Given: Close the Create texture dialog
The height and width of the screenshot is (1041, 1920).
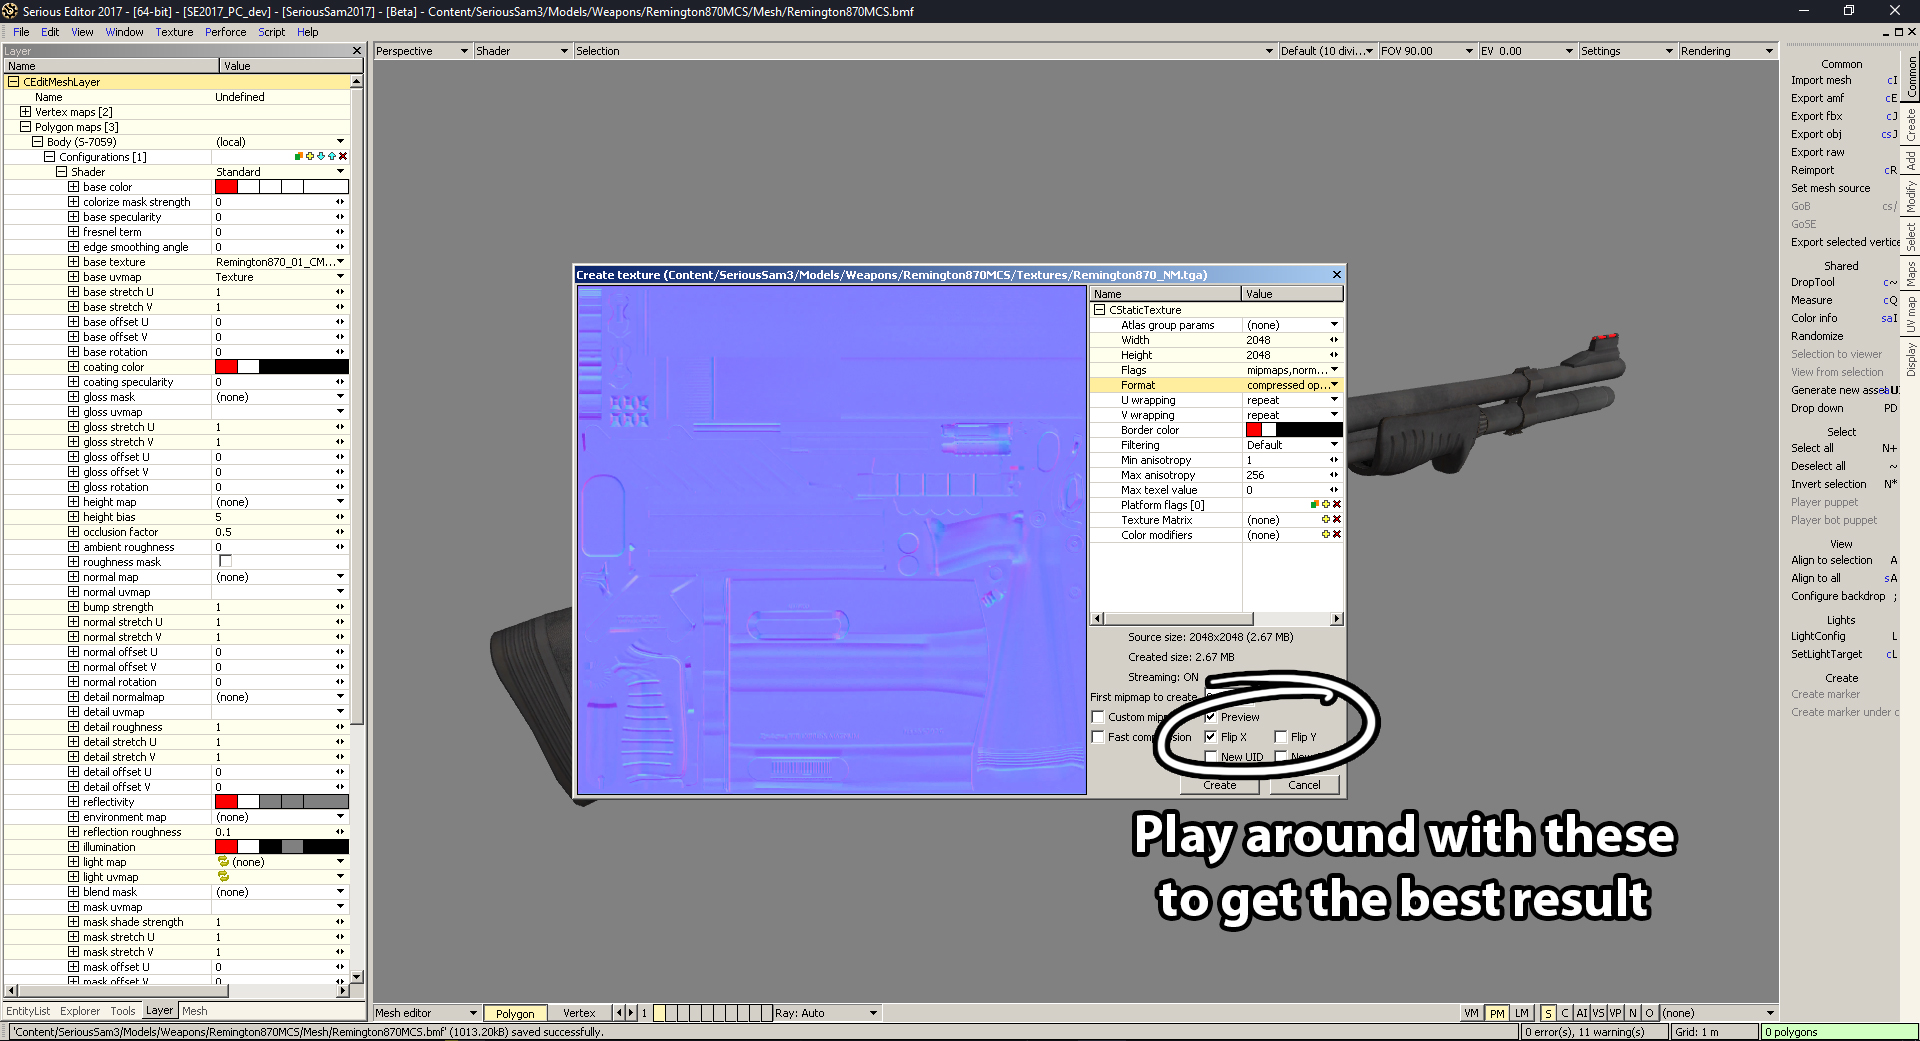Looking at the screenshot, I should tap(1337, 275).
